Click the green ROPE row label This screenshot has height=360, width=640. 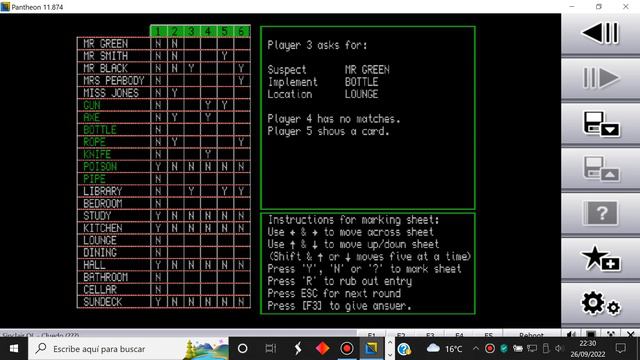click(95, 142)
